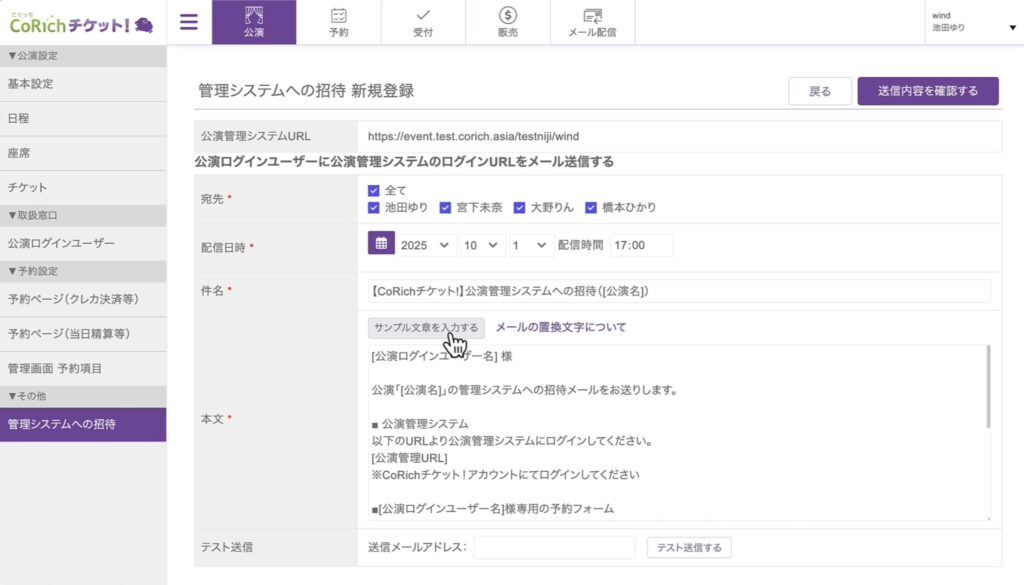
Task: Open the メール配信 mail icon tab
Action: point(592,22)
